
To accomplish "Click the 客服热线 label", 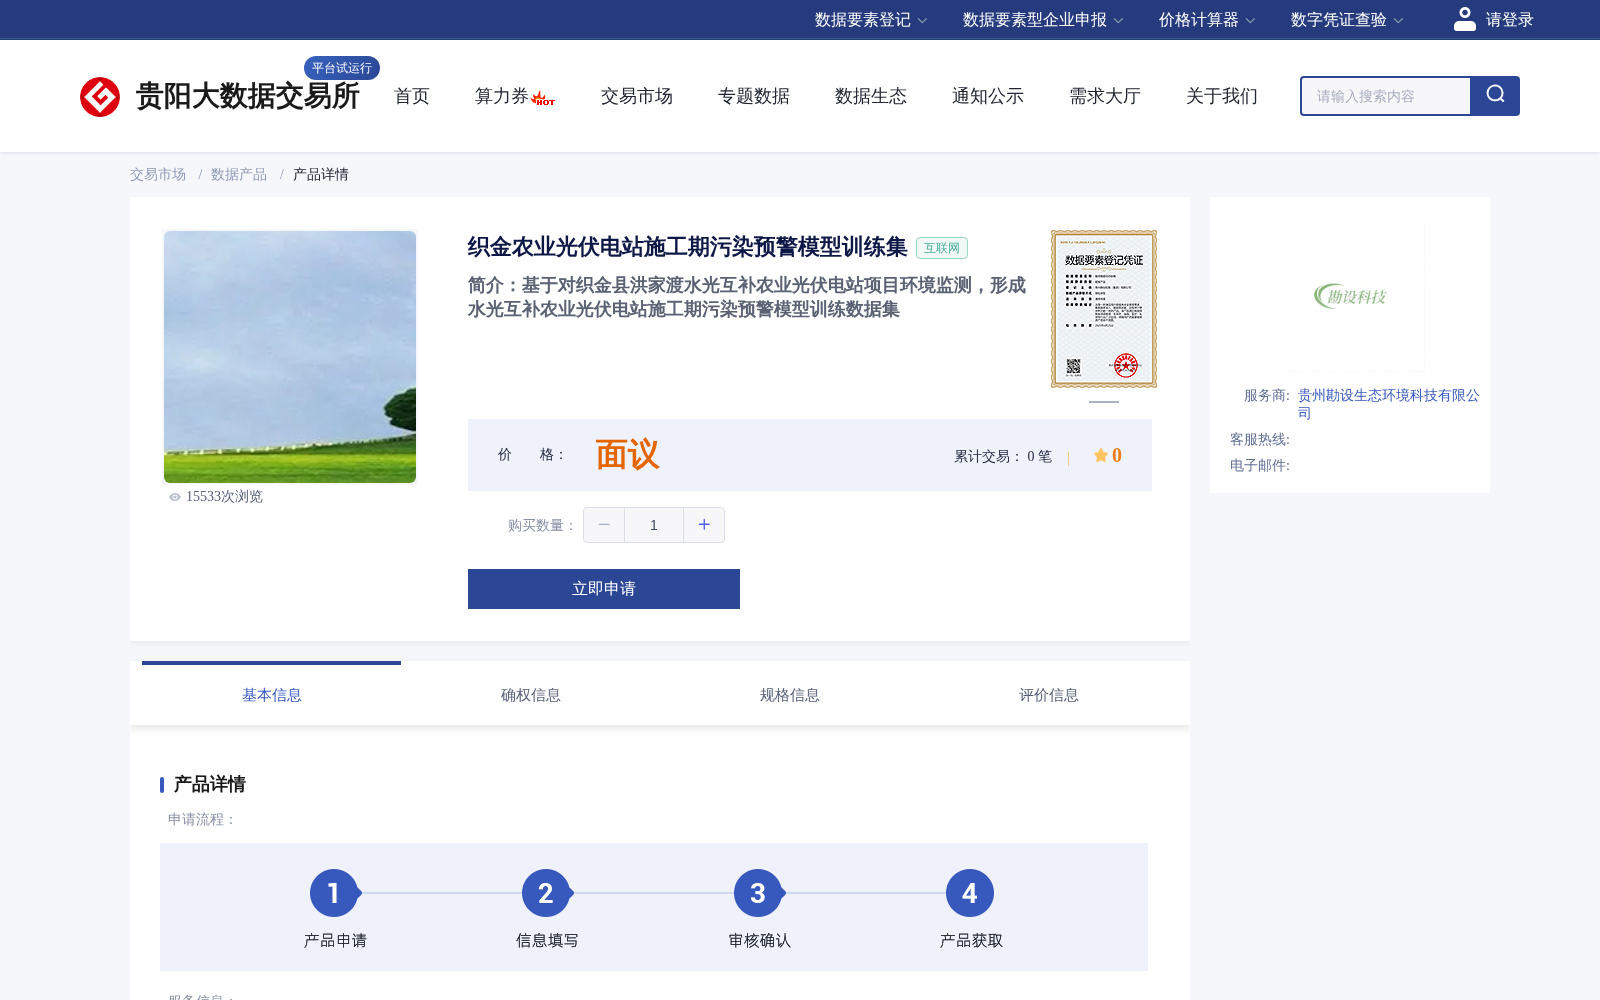I will coord(1260,439).
